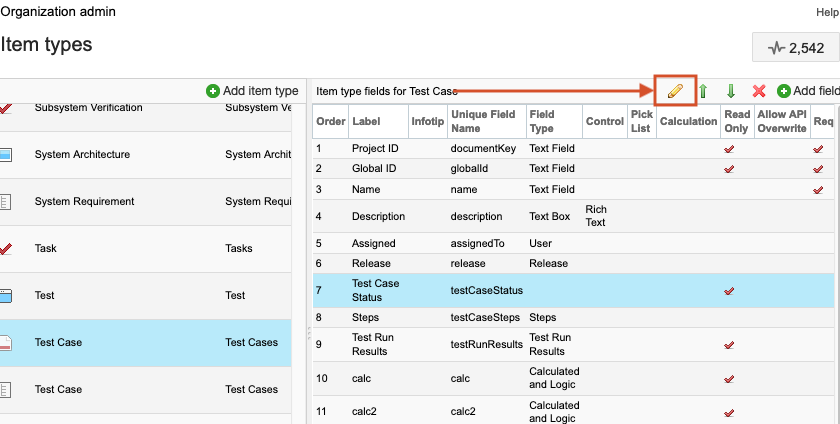The image size is (840, 424).
Task: Select the Test item type
Action: click(146, 295)
